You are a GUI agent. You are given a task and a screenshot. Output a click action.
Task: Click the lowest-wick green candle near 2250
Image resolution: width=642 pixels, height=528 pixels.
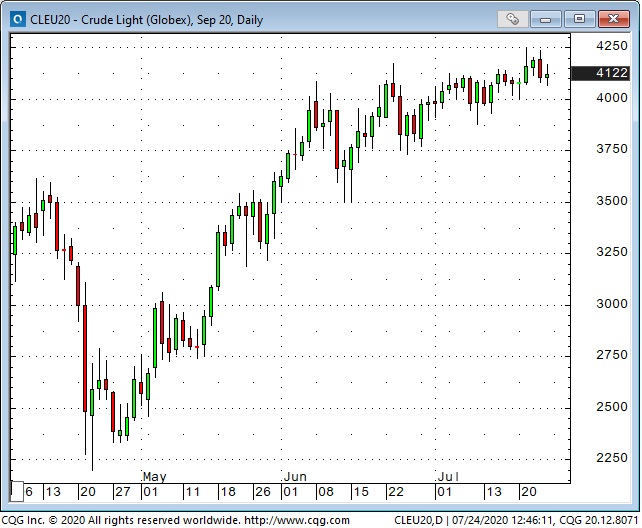pos(92,403)
